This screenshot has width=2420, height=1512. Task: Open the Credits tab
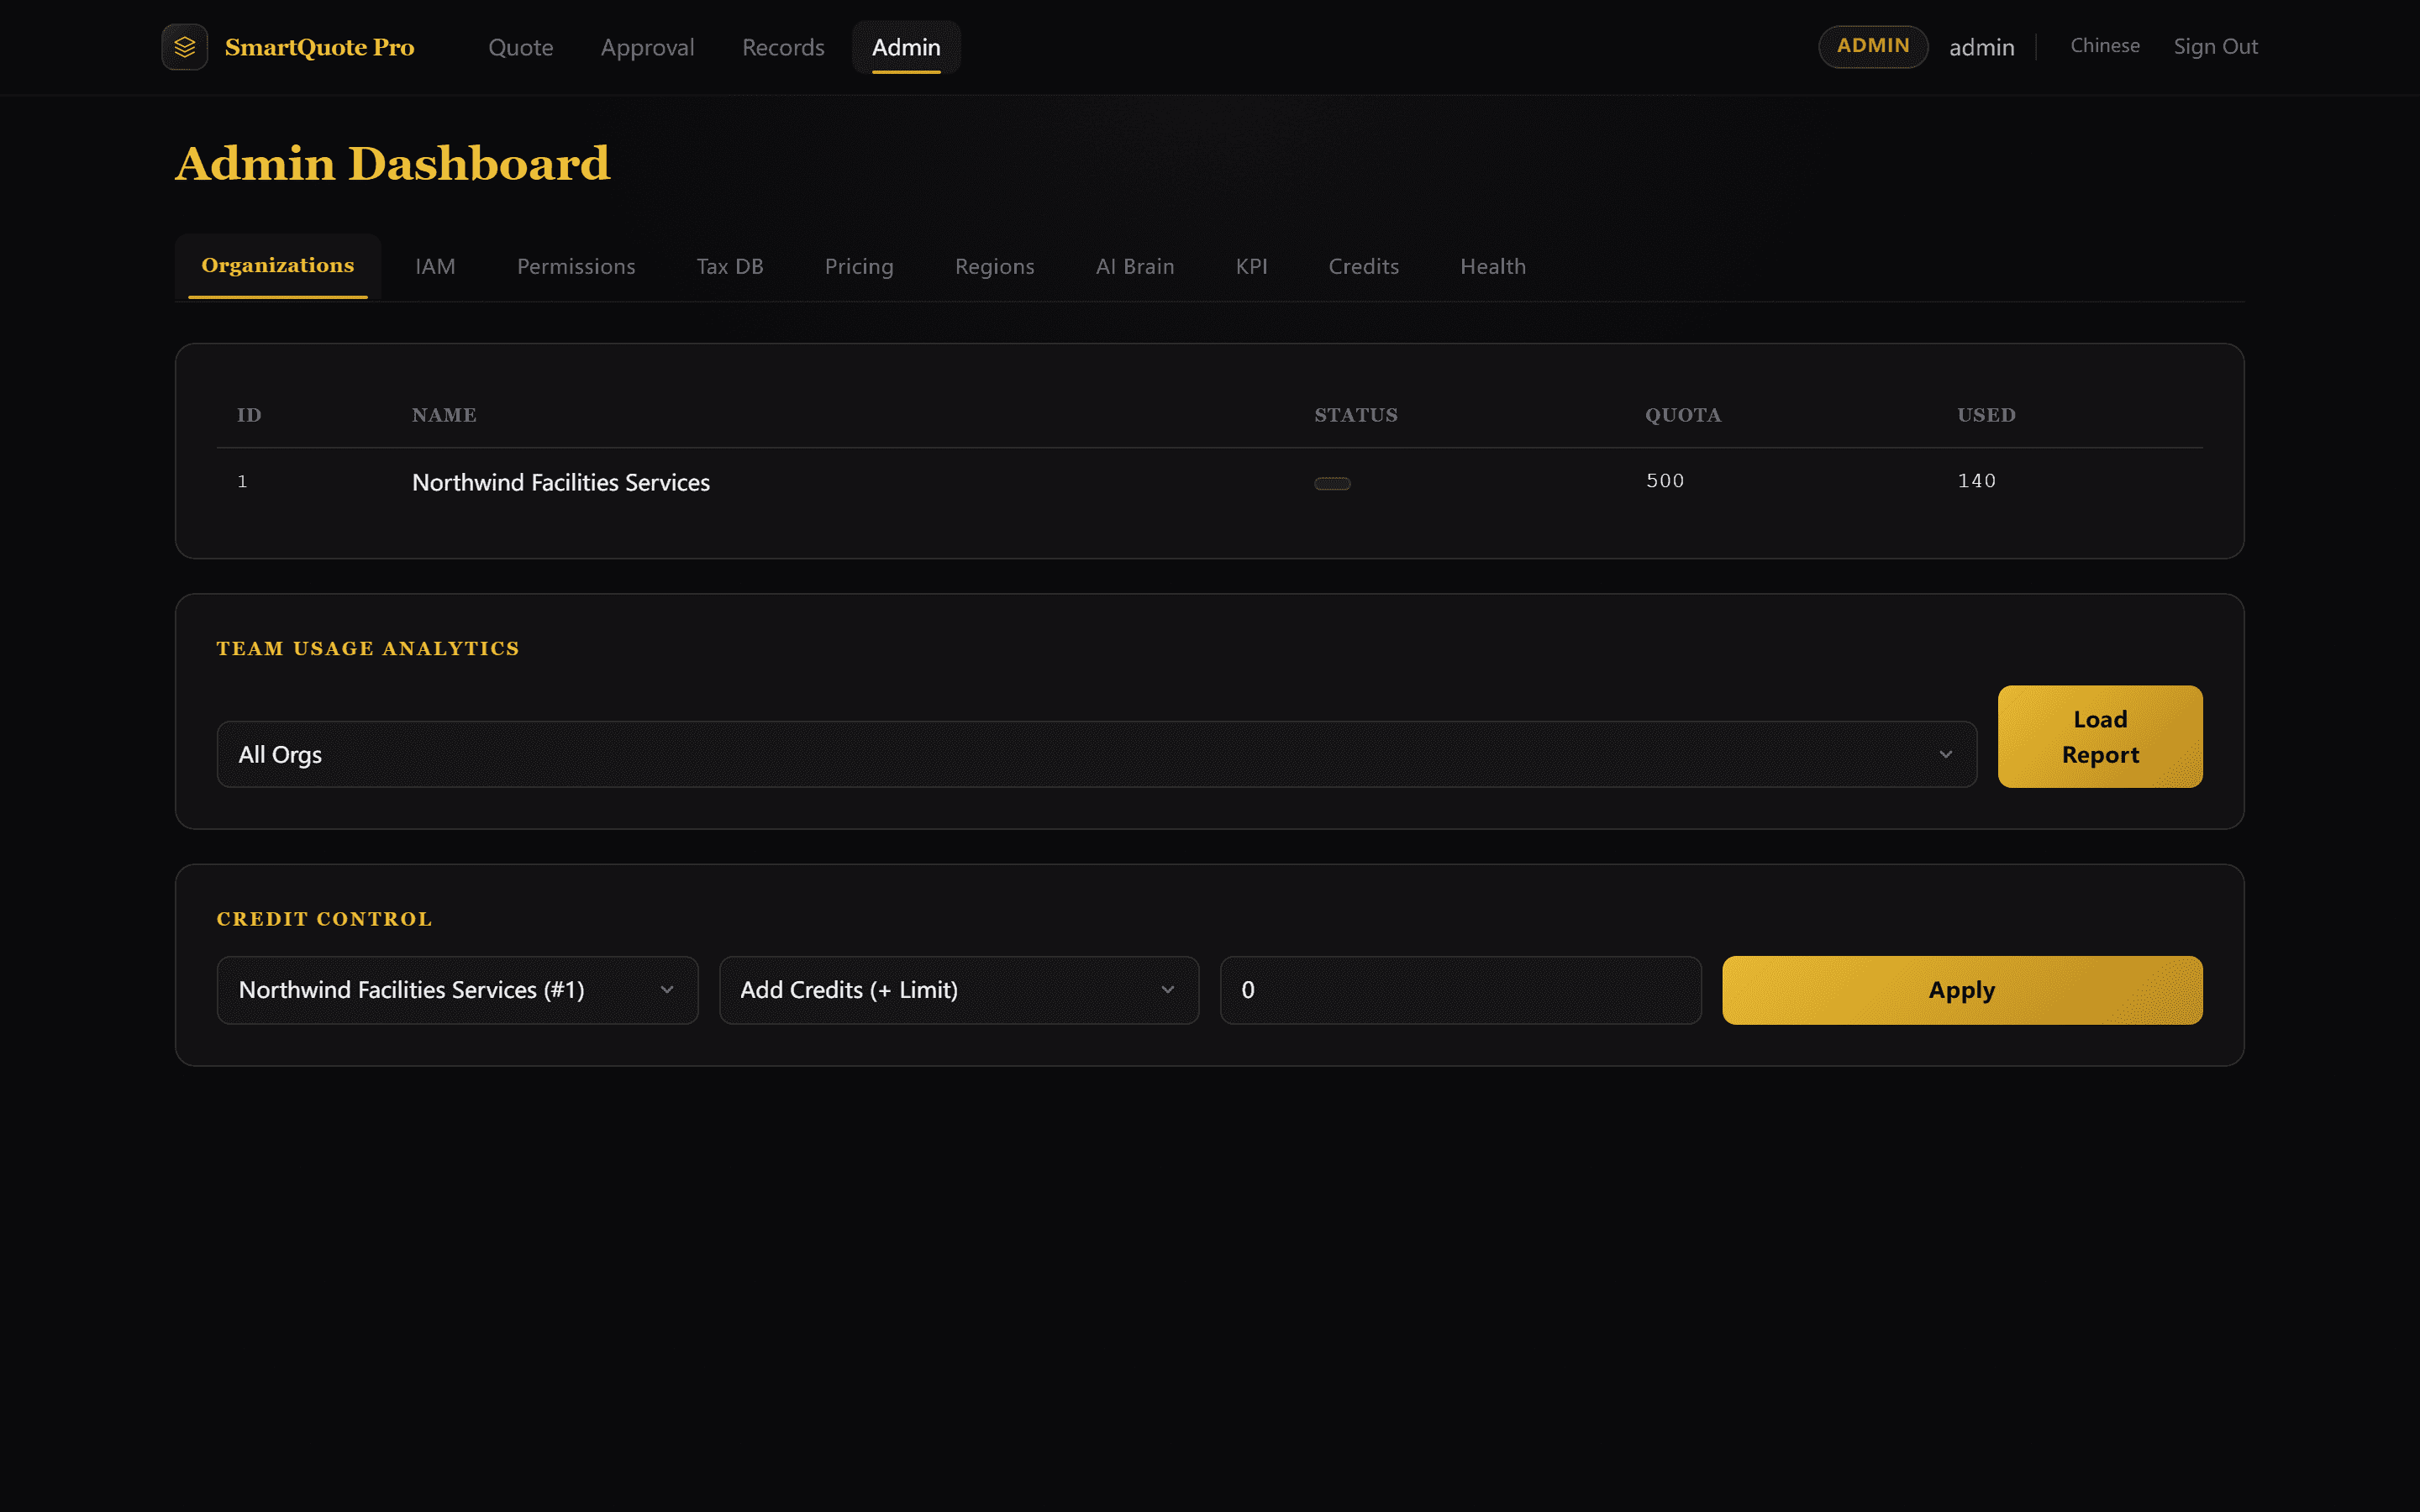point(1363,266)
